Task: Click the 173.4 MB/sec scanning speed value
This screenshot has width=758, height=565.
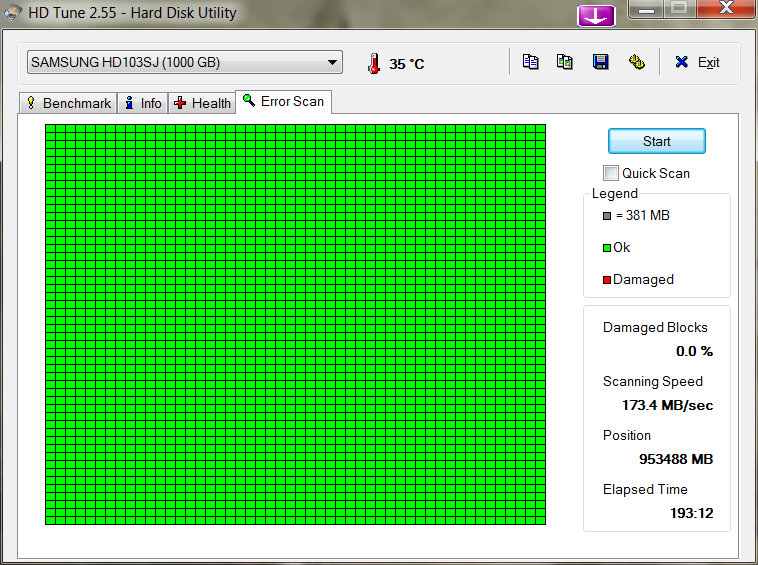Action: click(667, 405)
